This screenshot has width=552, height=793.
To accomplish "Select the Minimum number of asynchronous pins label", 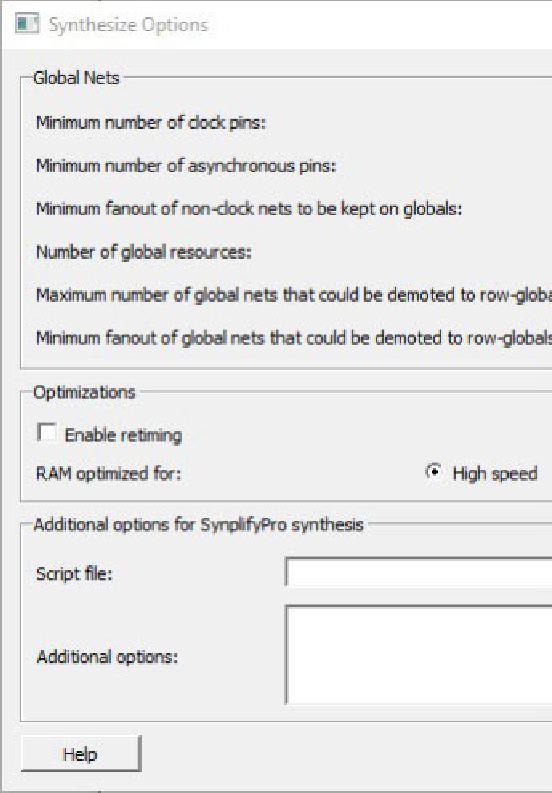I will click(x=186, y=166).
